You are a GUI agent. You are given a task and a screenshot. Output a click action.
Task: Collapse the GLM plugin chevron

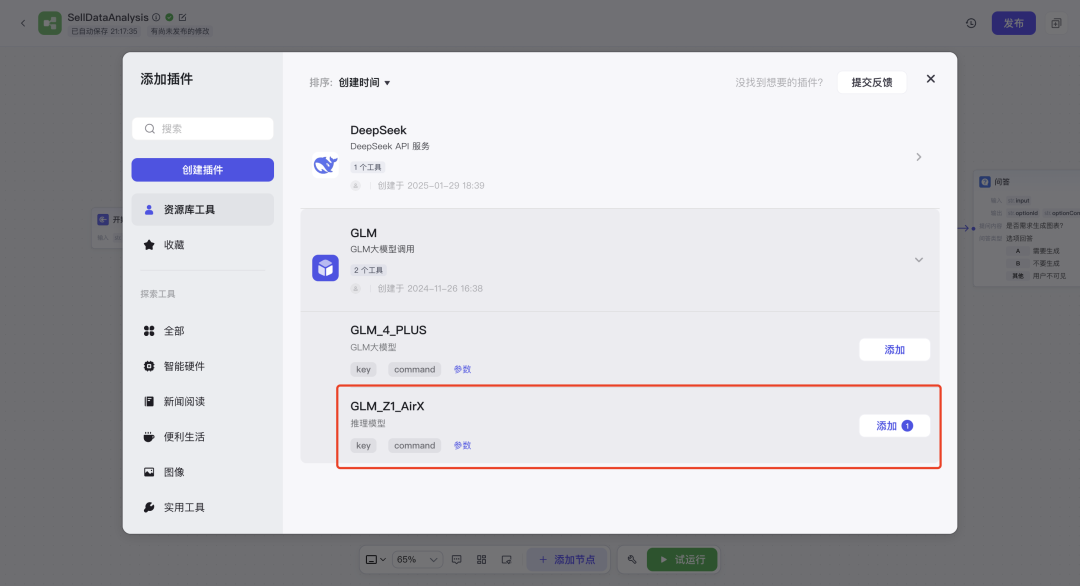(x=919, y=260)
